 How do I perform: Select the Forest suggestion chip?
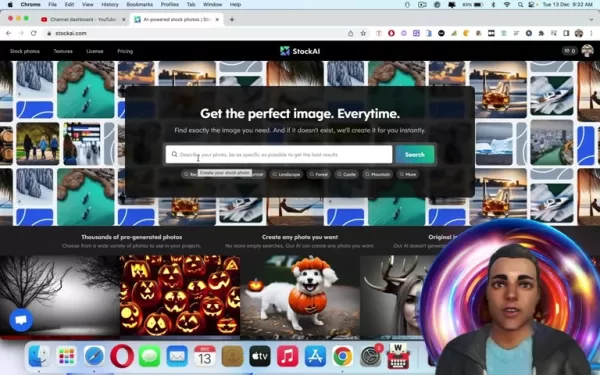(x=318, y=174)
